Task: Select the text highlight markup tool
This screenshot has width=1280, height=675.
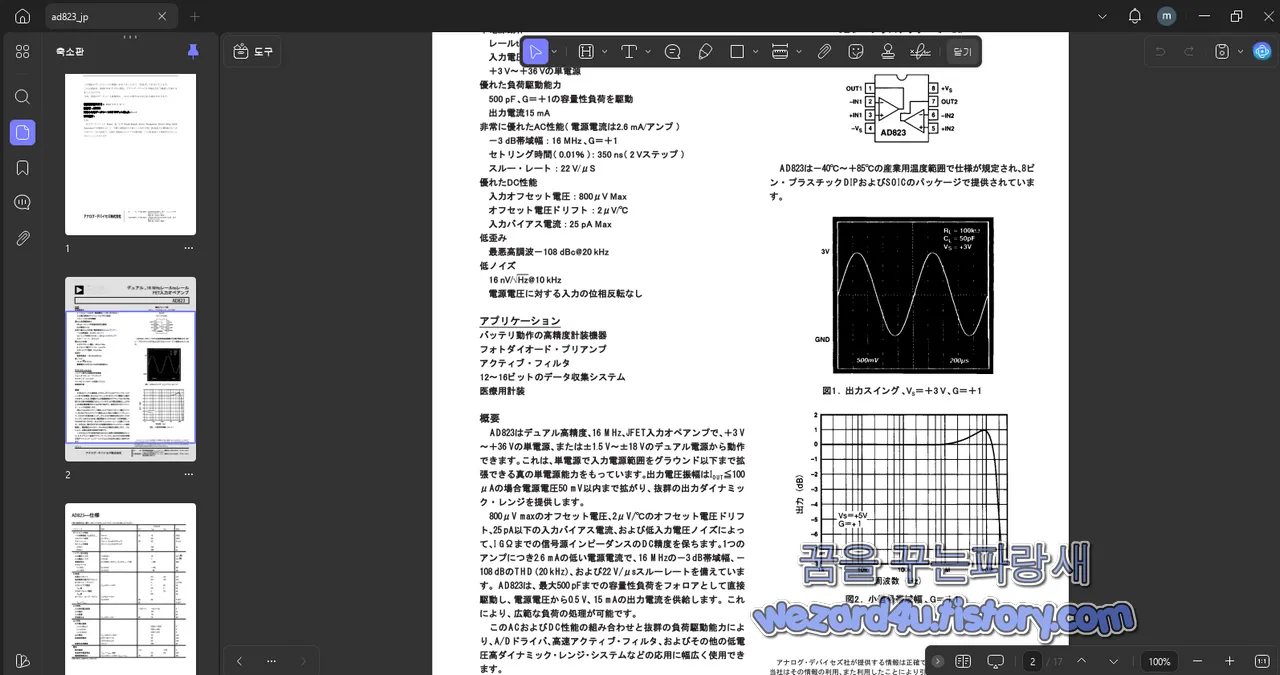Action: tap(586, 51)
